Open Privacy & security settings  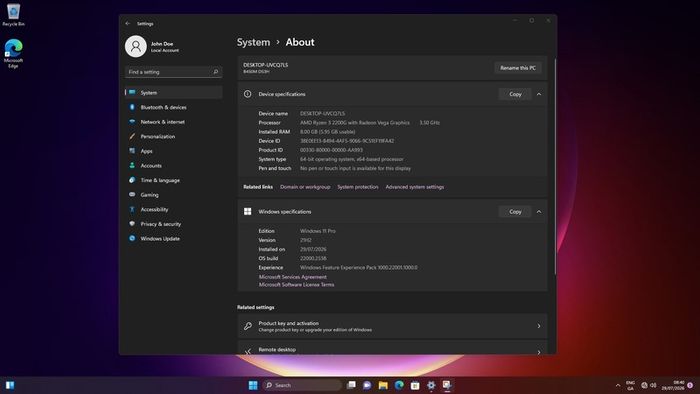coord(173,224)
